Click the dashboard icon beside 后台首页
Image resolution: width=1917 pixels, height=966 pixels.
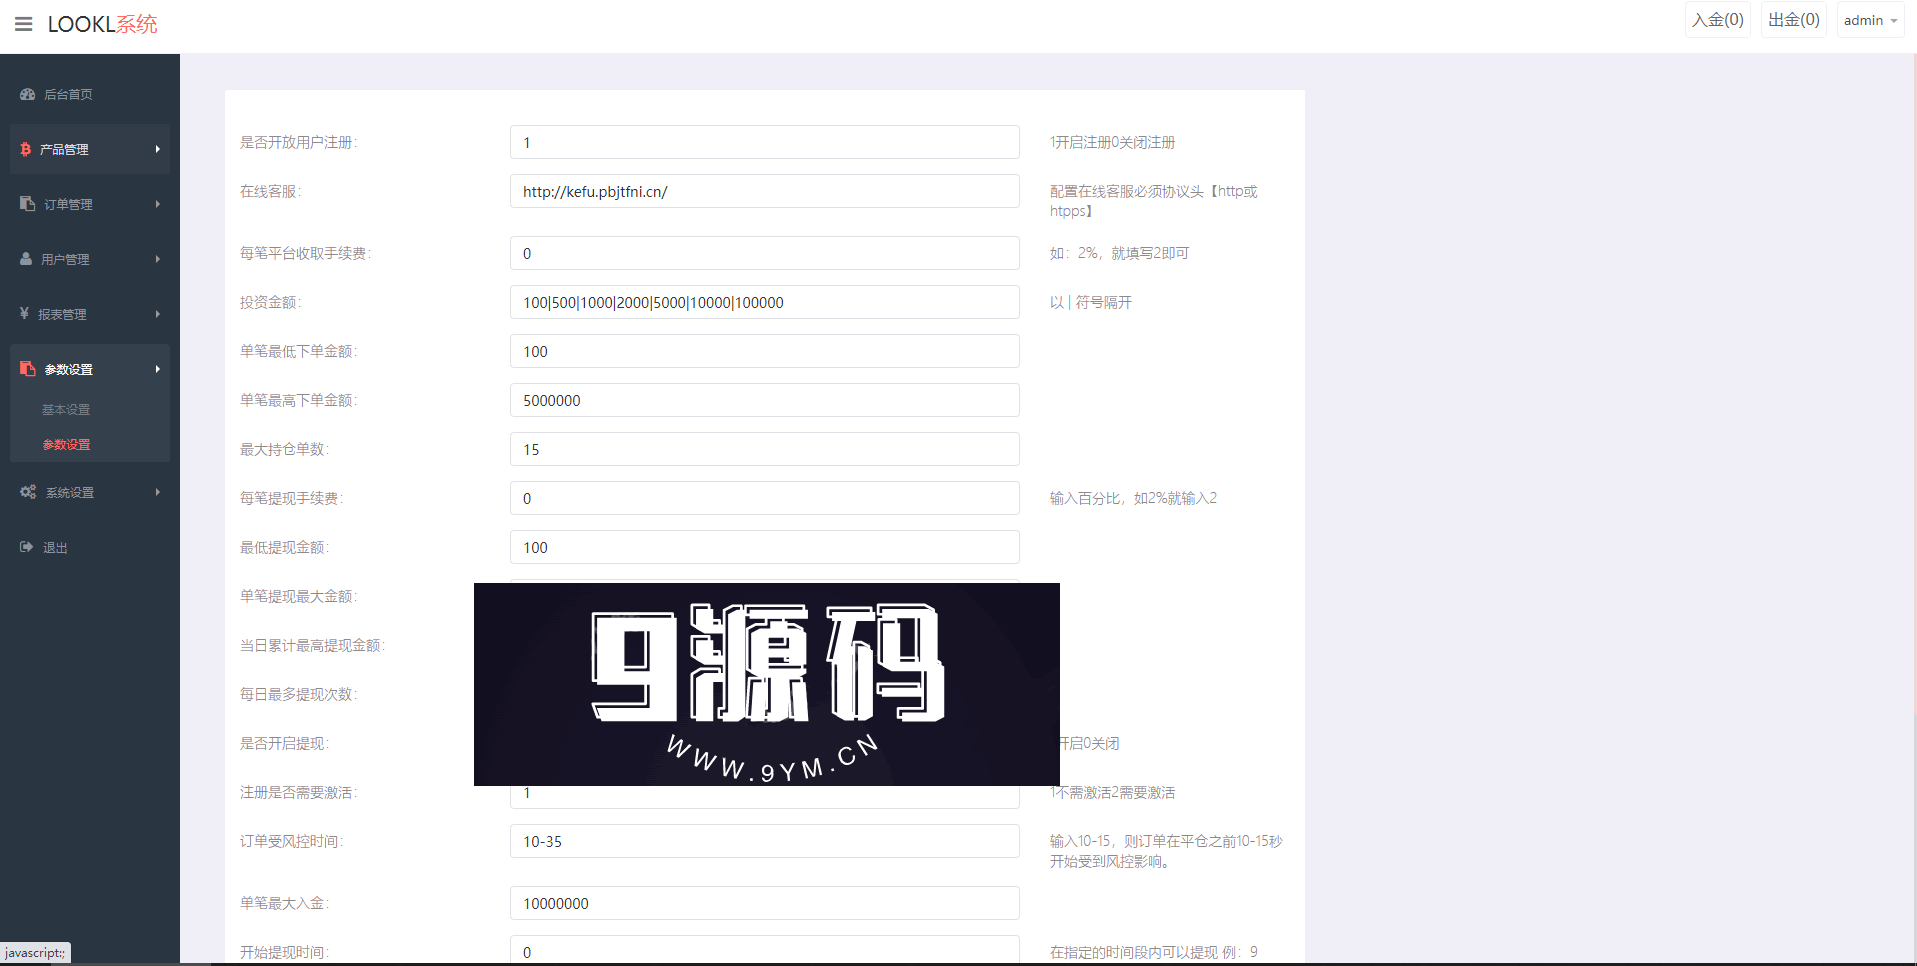[x=28, y=94]
